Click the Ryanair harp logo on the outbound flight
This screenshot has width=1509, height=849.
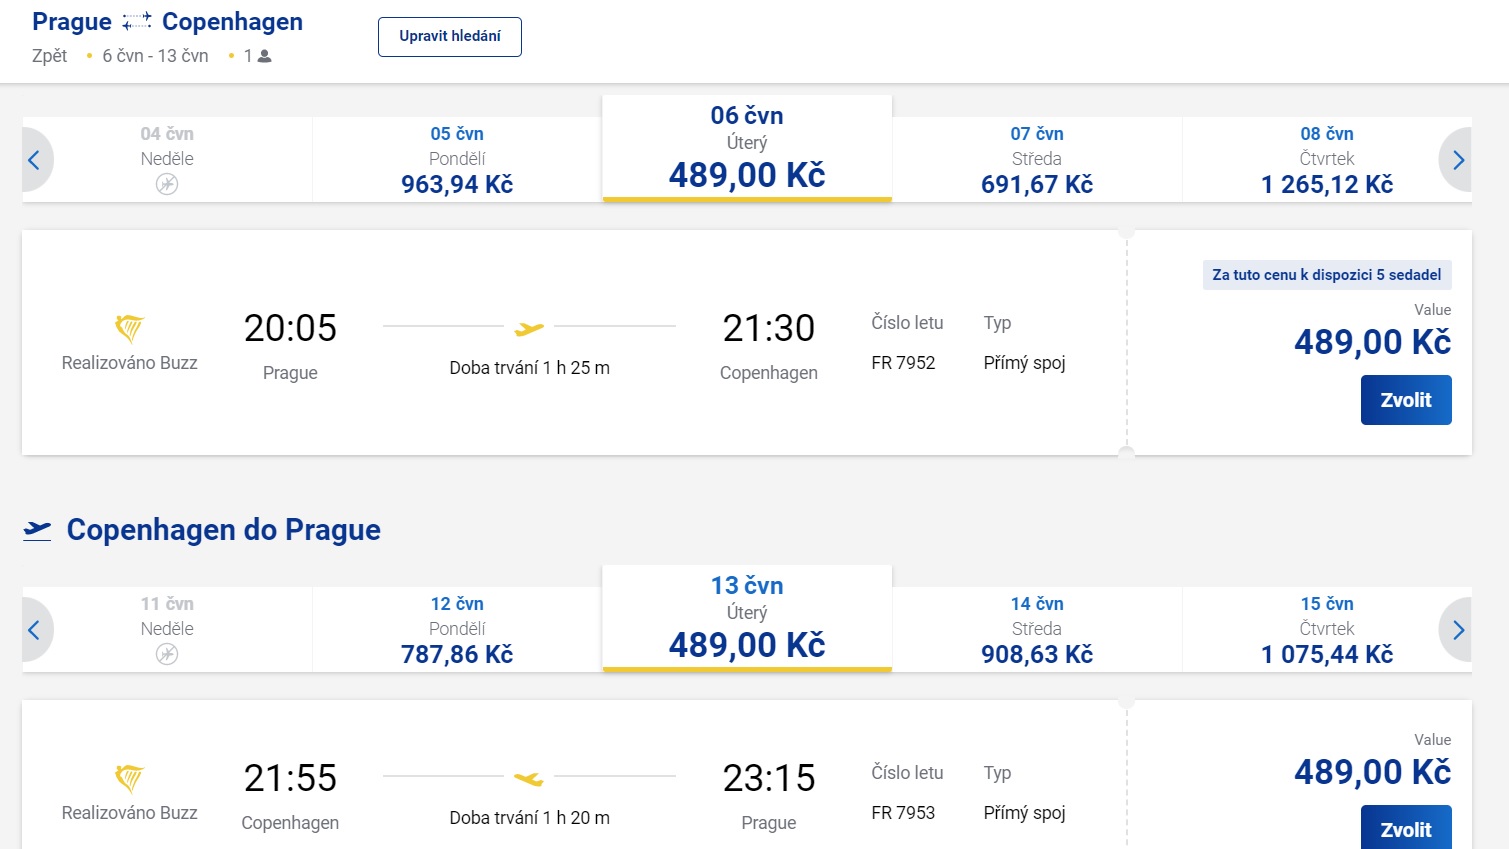(129, 328)
